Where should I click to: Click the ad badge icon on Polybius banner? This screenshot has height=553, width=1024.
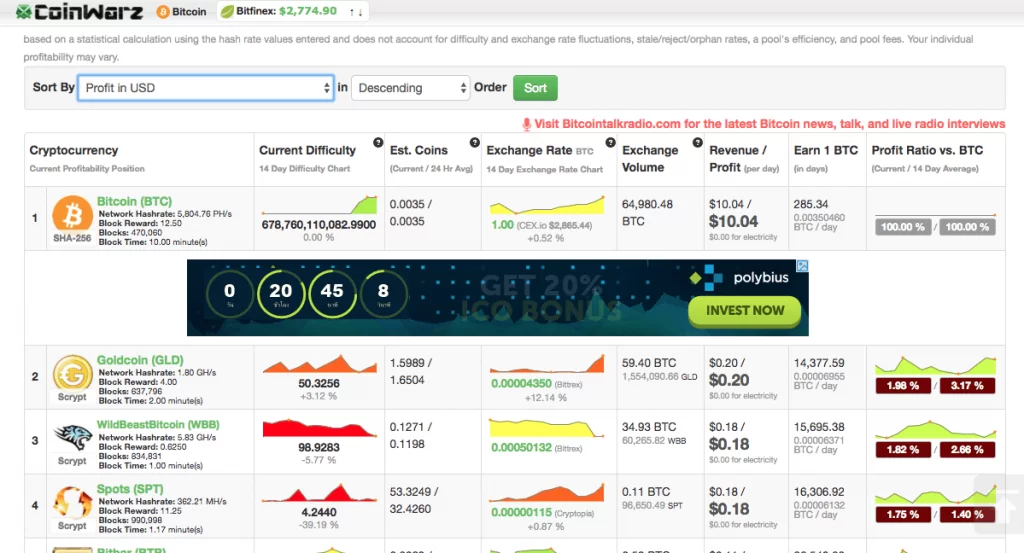point(802,267)
